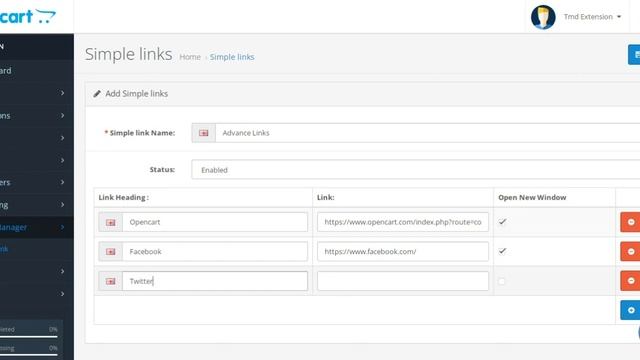Viewport: 640px width, 360px height.
Task: Toggle Open New Window for Opencart row
Action: pos(502,222)
